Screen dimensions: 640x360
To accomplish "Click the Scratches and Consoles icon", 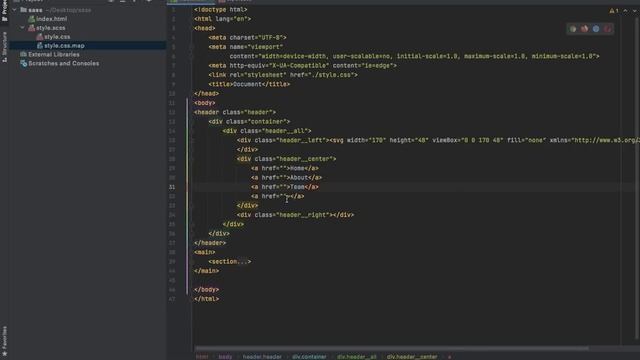I will [x=23, y=63].
